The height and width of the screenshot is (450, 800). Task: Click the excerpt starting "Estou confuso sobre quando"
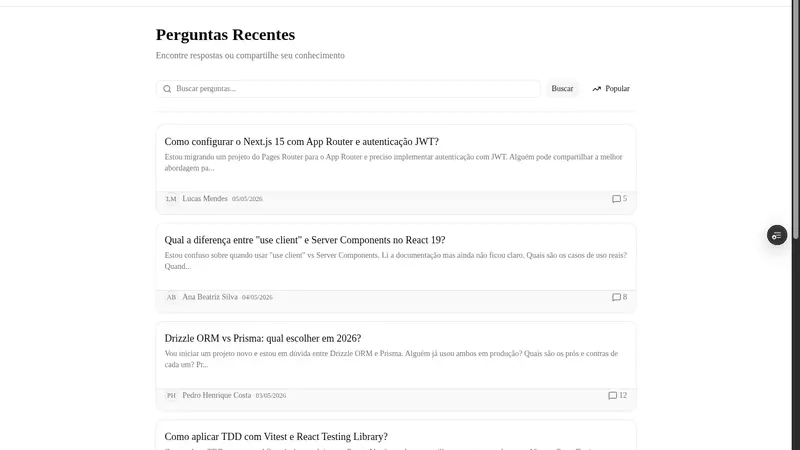395,261
